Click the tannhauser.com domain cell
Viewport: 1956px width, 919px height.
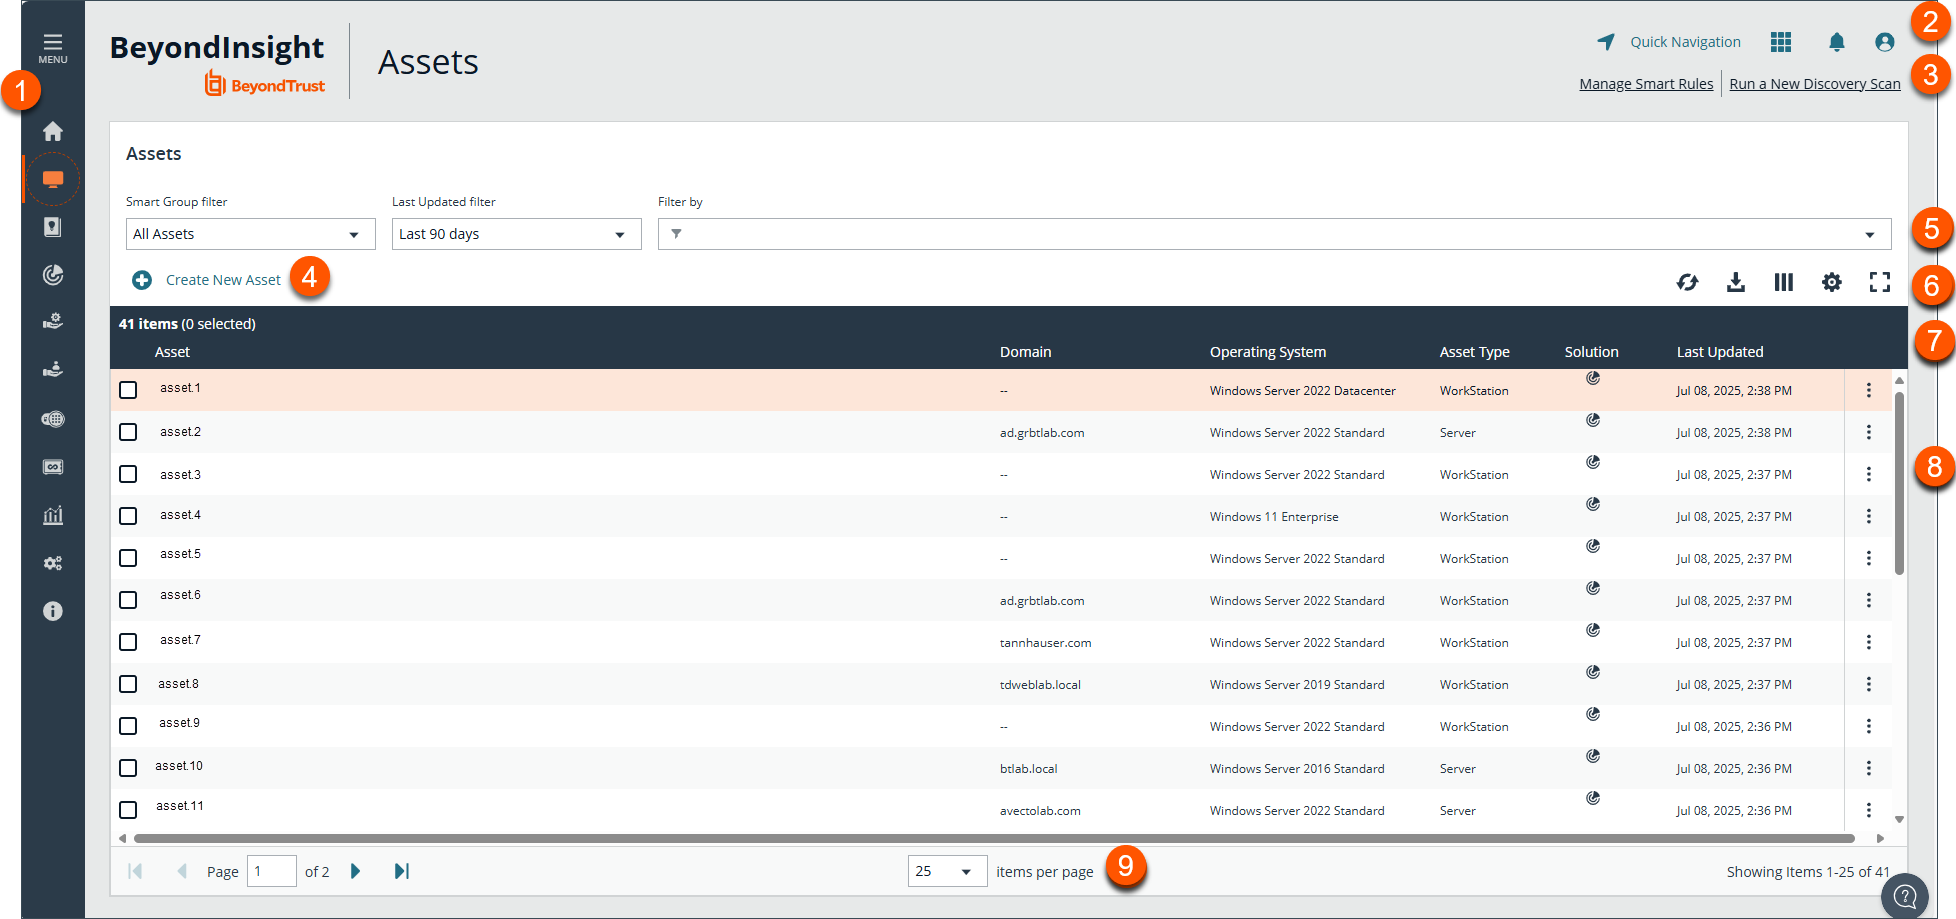pyautogui.click(x=1045, y=643)
